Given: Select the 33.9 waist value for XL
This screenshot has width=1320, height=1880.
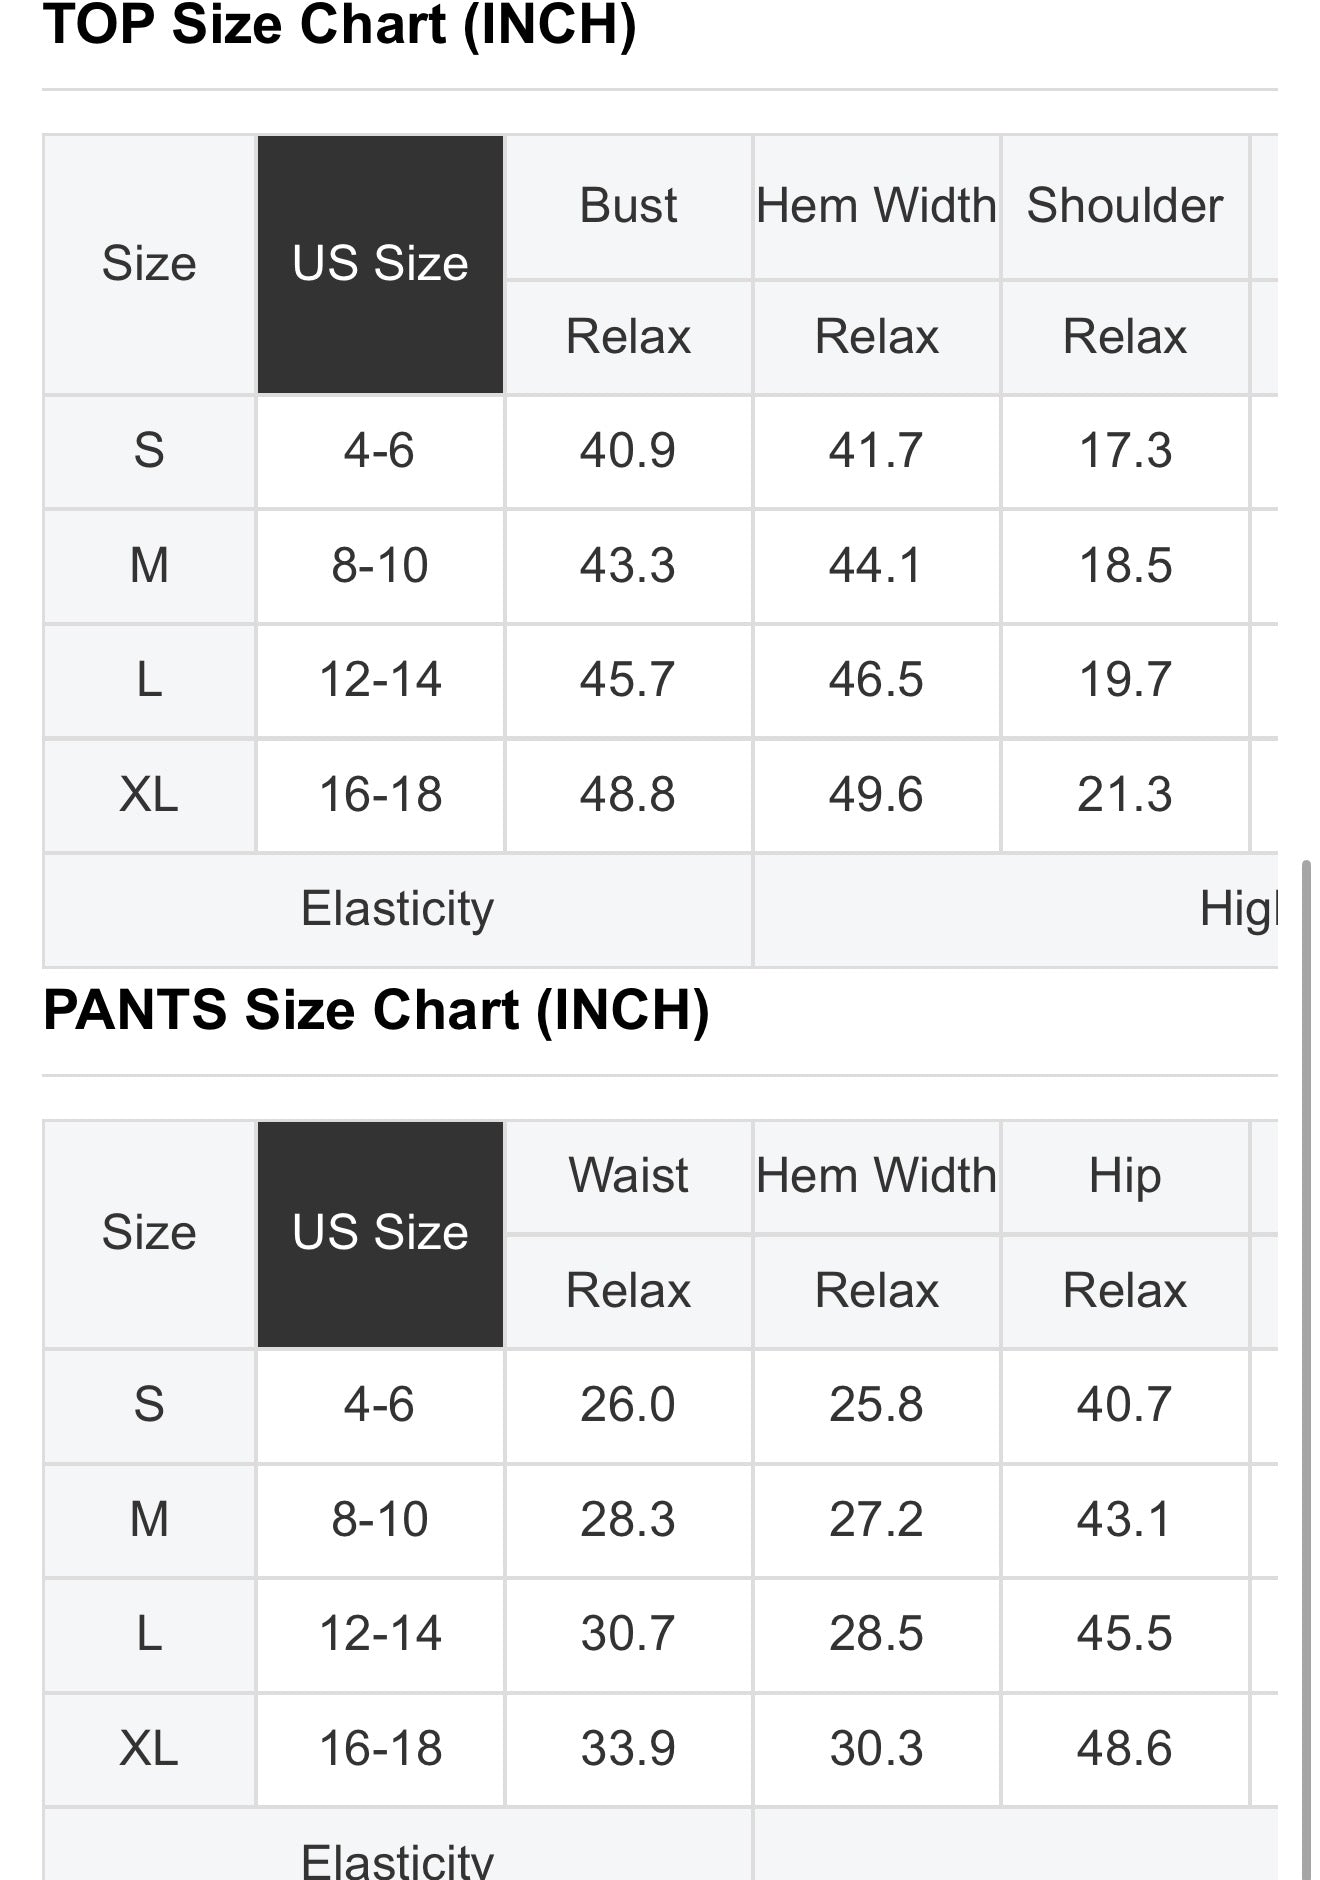Looking at the screenshot, I should pyautogui.click(x=628, y=1749).
